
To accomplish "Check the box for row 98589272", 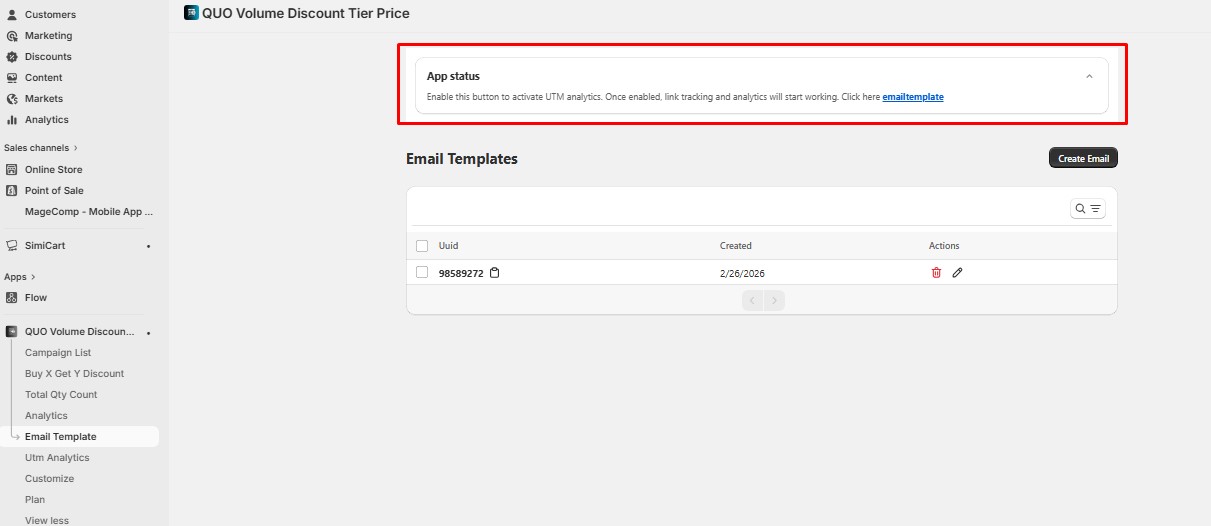I will click(422, 272).
